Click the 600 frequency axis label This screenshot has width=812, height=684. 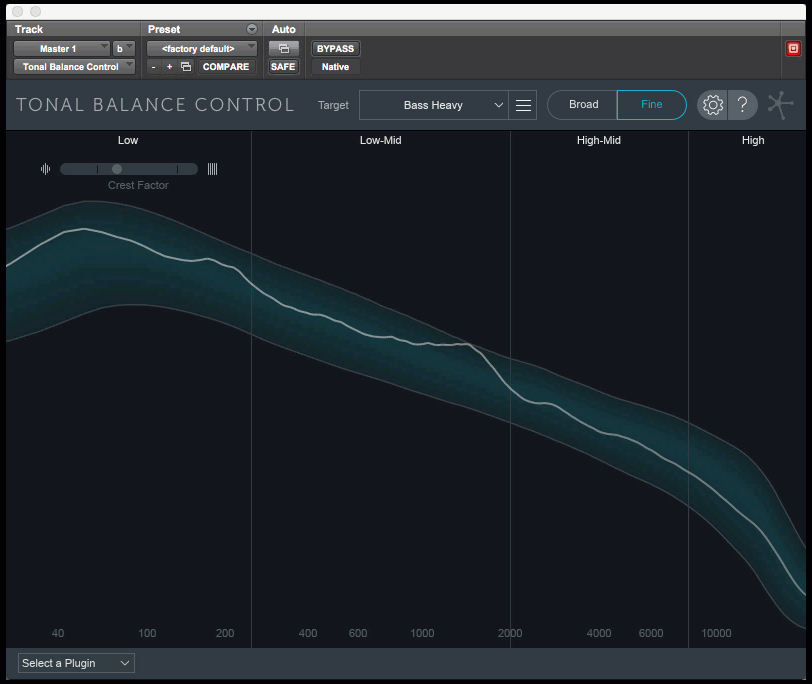pos(358,633)
